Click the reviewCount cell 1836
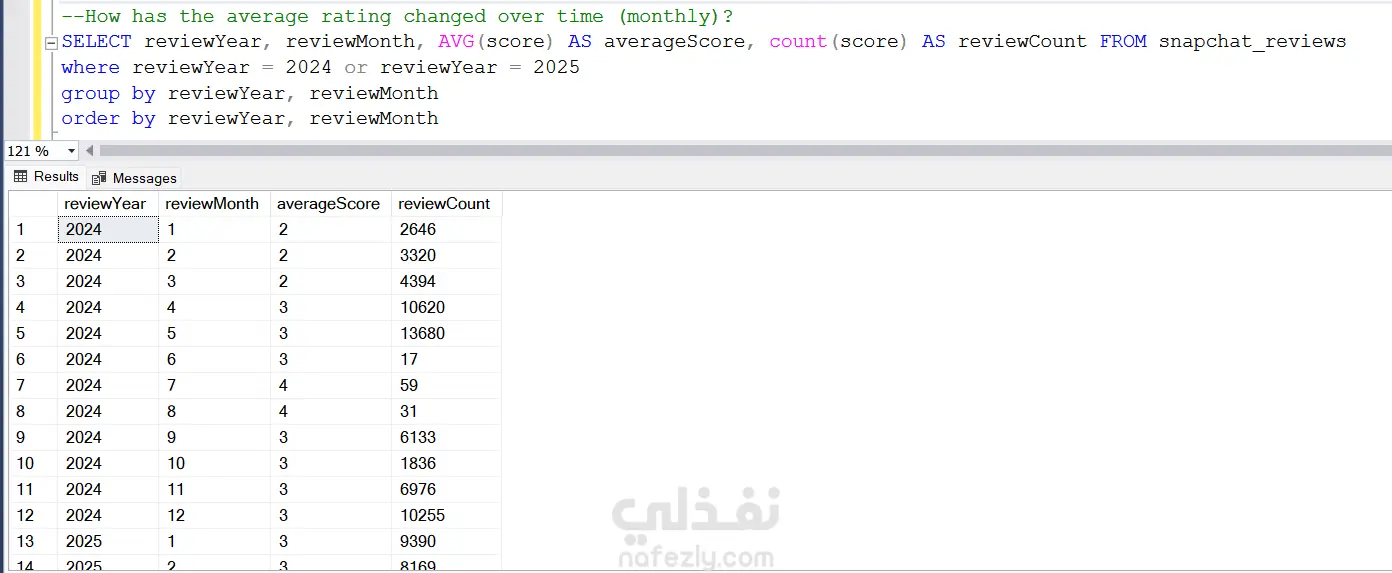This screenshot has width=1392, height=573. click(446, 464)
